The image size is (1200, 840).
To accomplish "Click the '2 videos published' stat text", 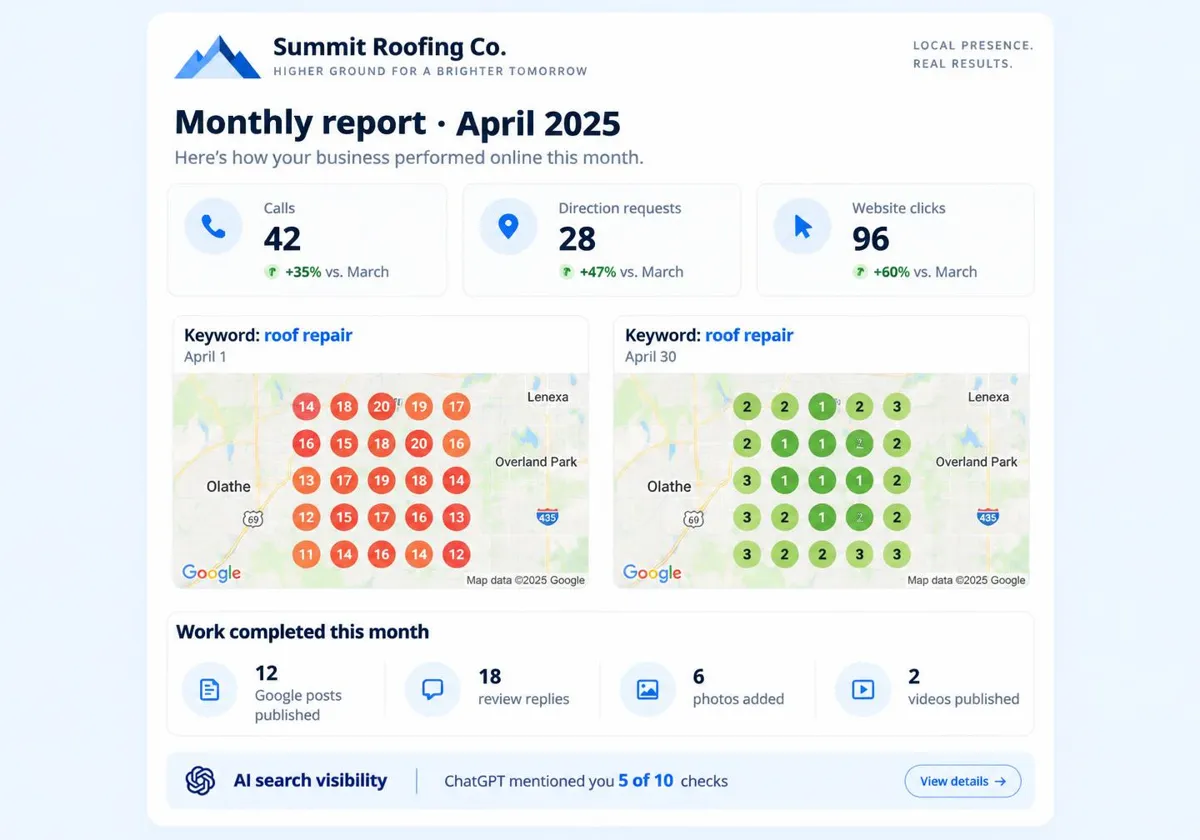I will click(x=964, y=688).
